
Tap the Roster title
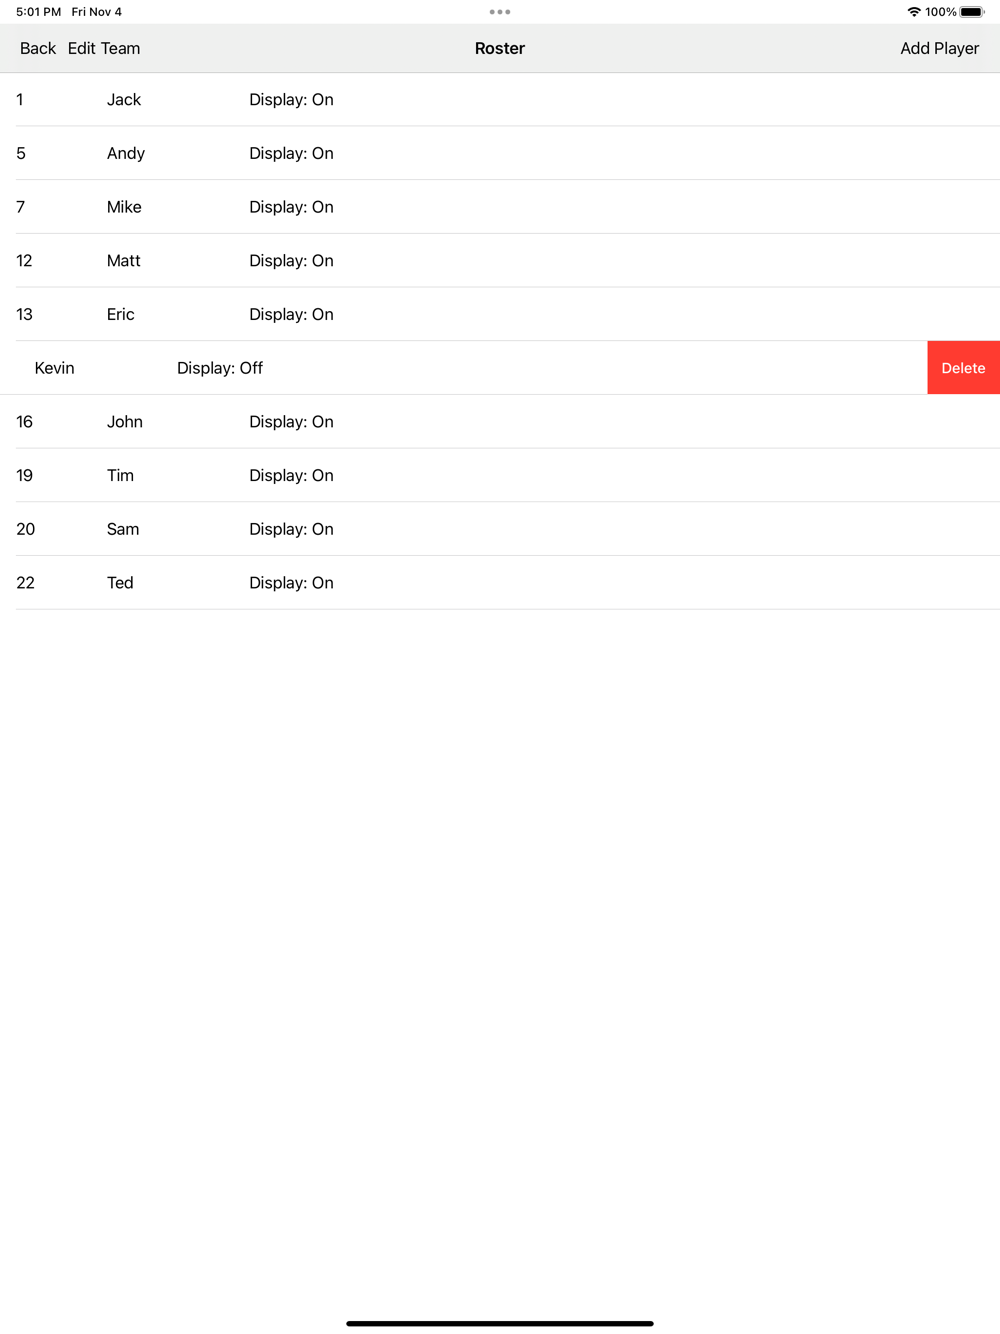click(x=500, y=48)
